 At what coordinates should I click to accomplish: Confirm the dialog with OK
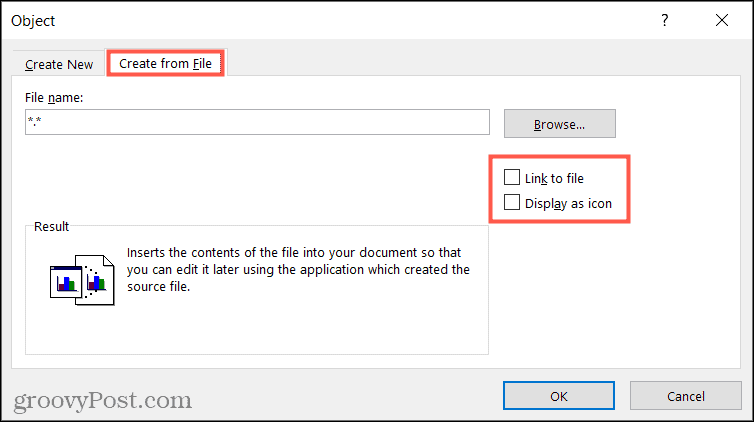(559, 396)
